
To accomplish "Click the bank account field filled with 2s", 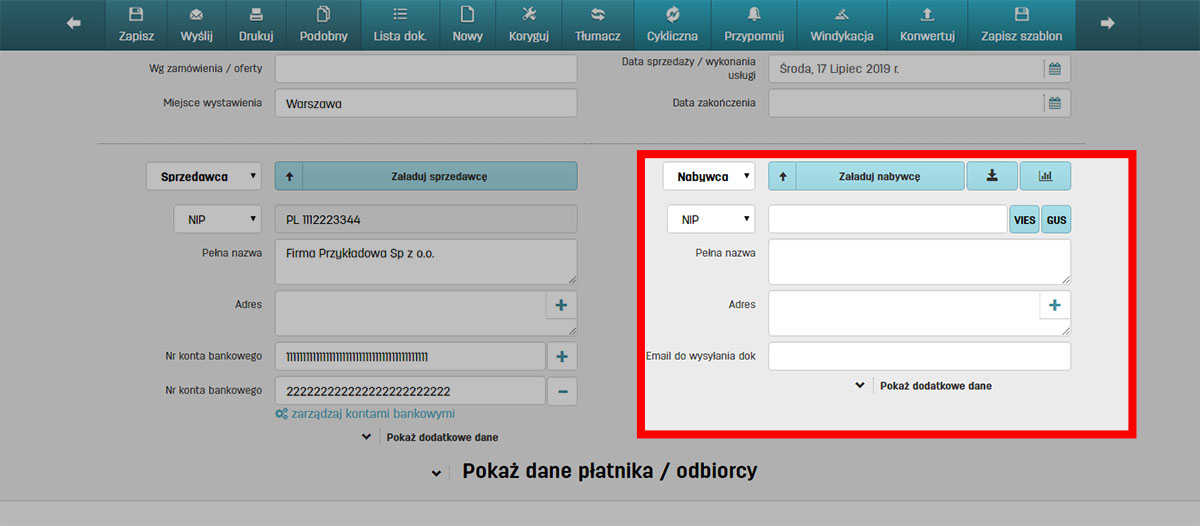I will pyautogui.click(x=410, y=390).
